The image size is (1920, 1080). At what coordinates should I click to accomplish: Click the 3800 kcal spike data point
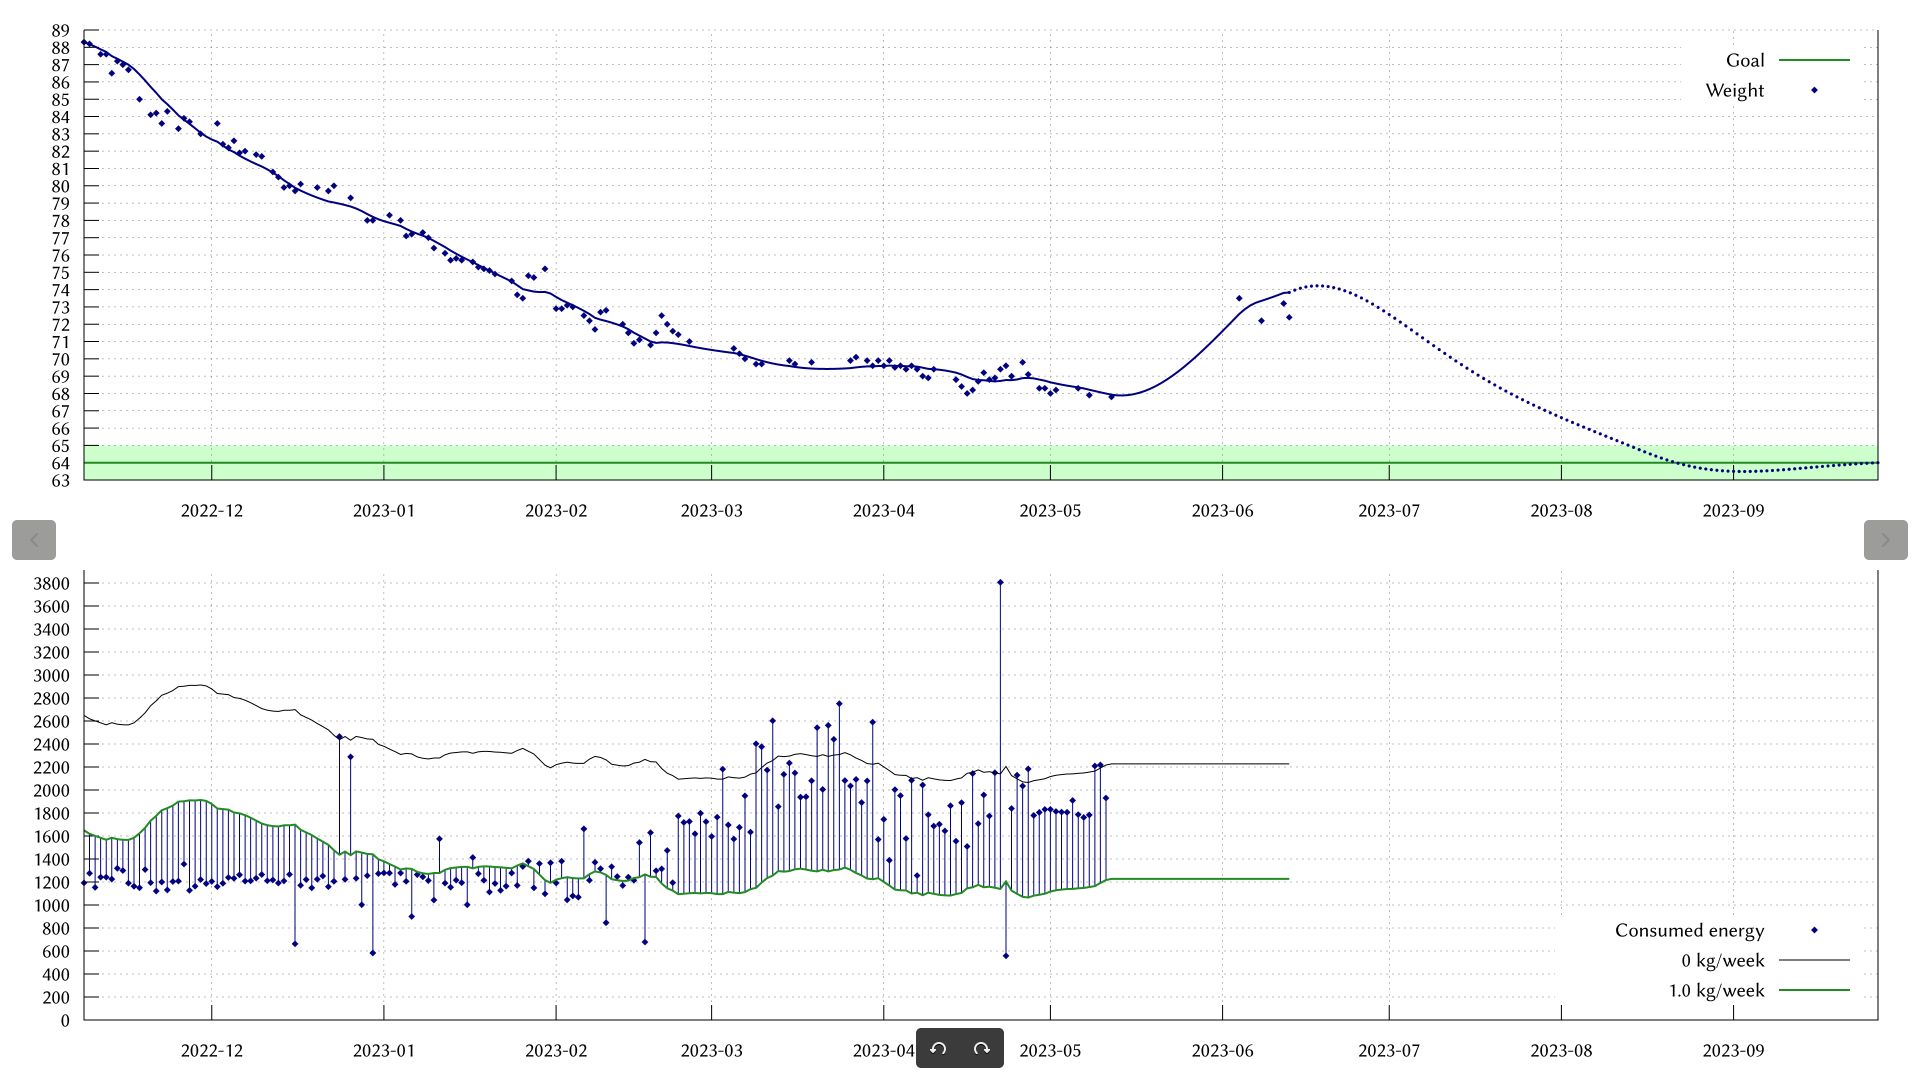point(1000,583)
